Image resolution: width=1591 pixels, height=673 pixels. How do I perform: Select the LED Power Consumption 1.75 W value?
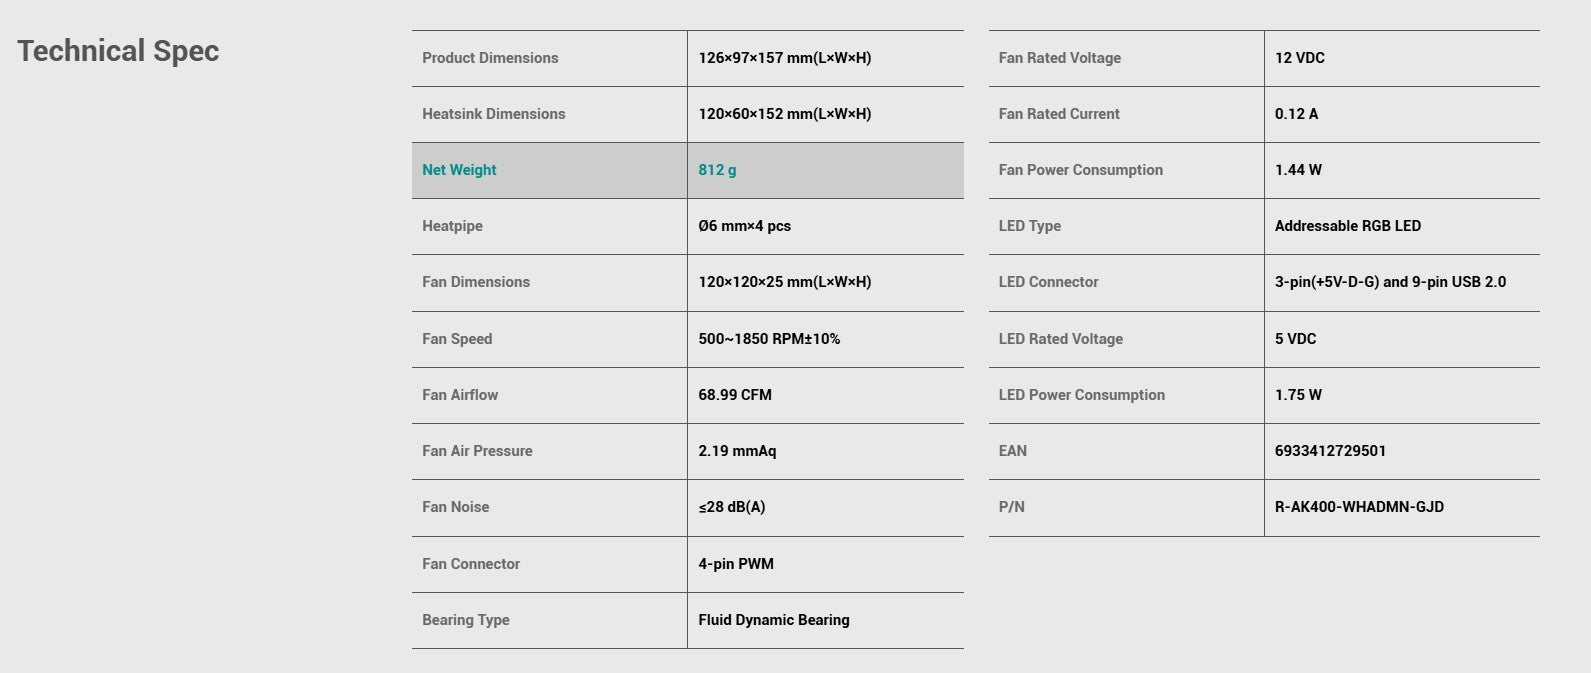1298,395
